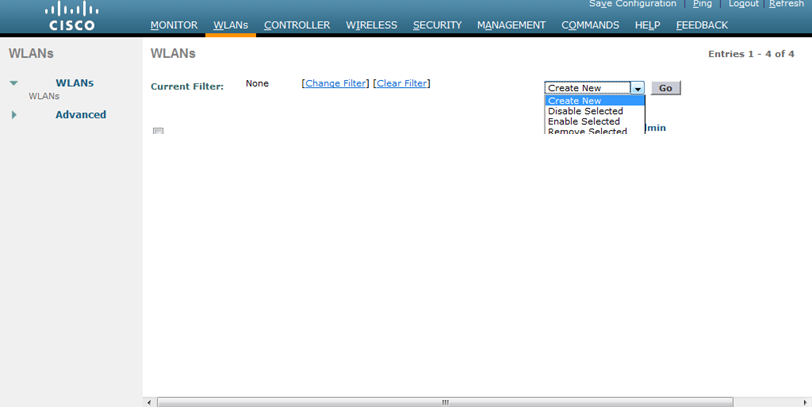Refresh the page using the Refresh link
This screenshot has height=407, width=812.
pyautogui.click(x=785, y=4)
